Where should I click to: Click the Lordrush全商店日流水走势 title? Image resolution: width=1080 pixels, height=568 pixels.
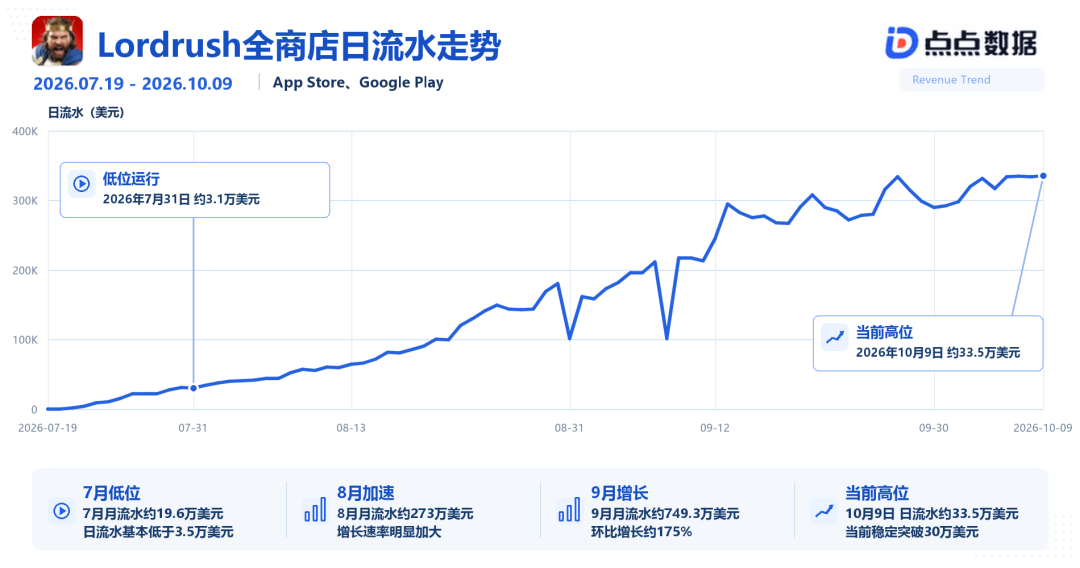(x=299, y=46)
